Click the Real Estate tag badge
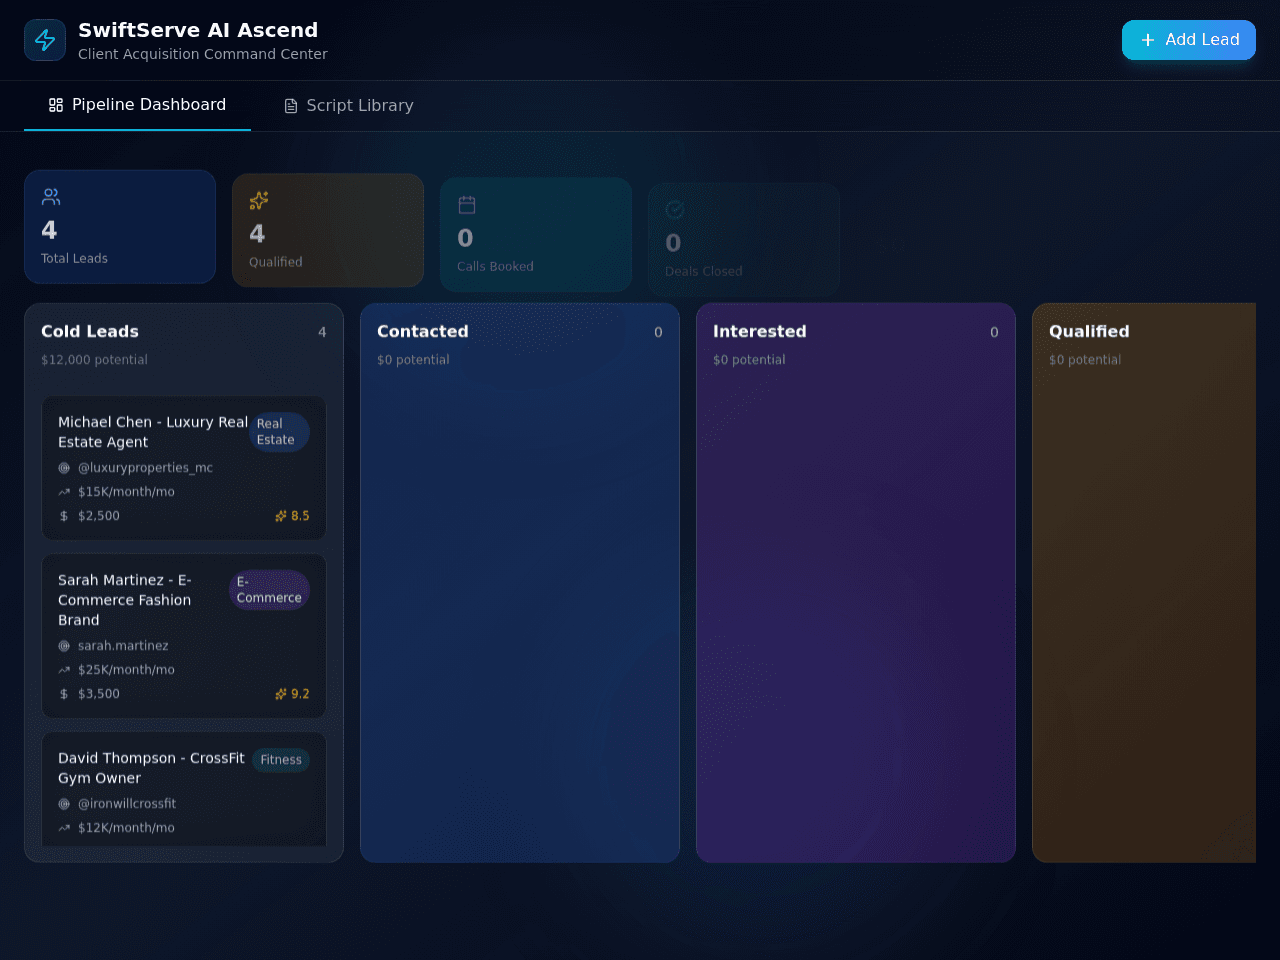 [x=279, y=432]
